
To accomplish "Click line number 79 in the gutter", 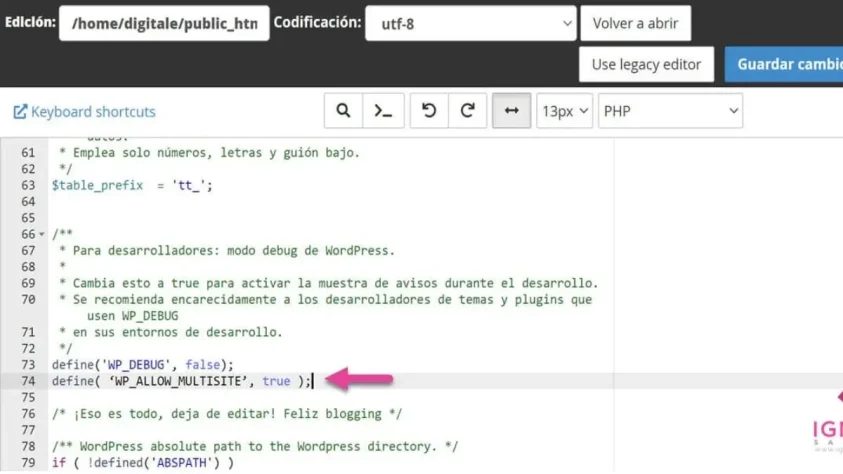I will [28, 463].
